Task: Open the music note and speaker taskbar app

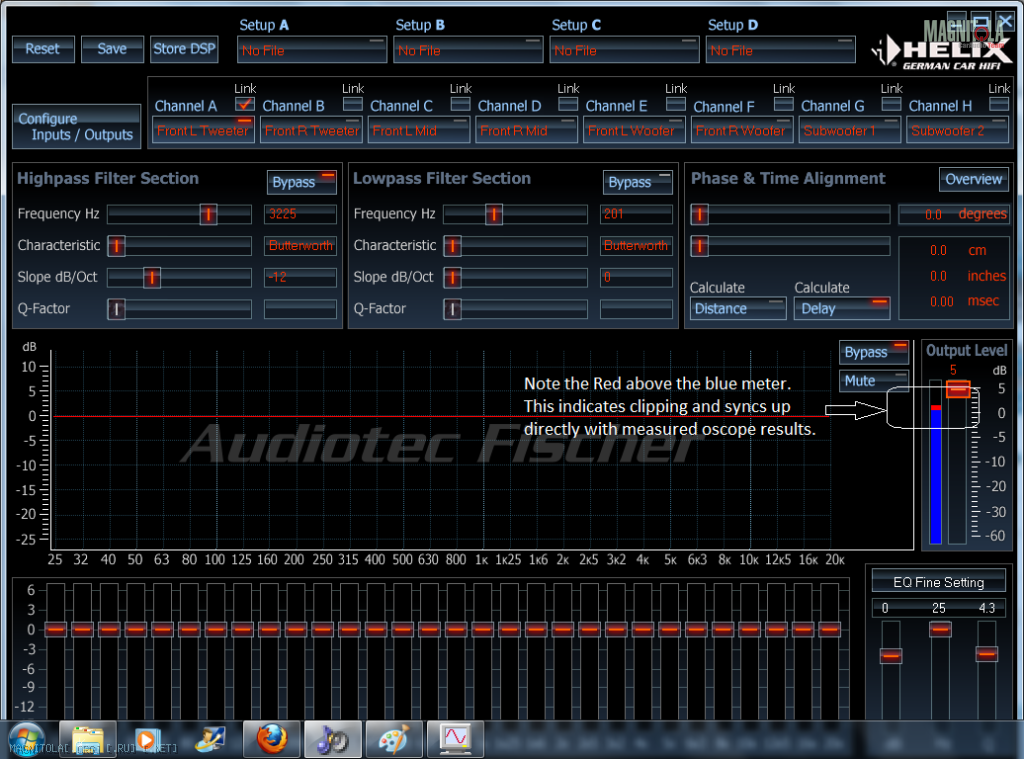Action: [333, 739]
